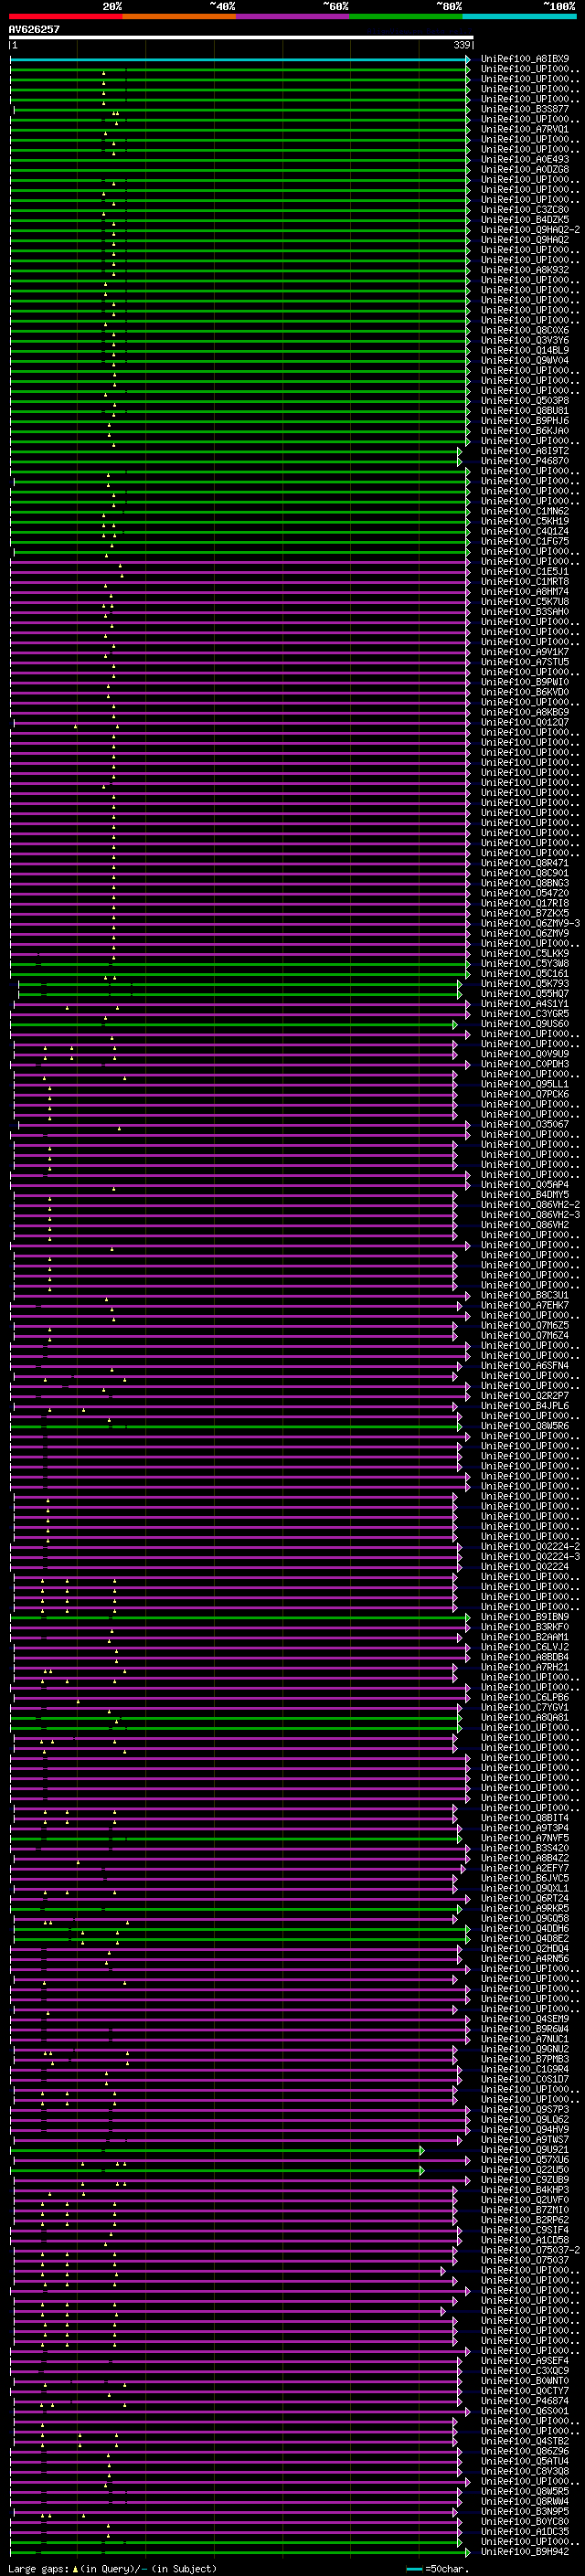Select label UniRef100_Q8R471
Screen dimensions: 585x2576
click(x=525, y=863)
